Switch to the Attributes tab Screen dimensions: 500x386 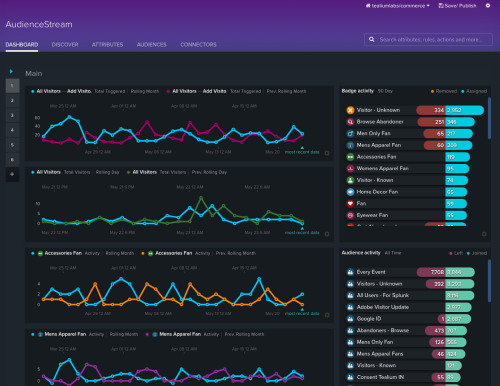coord(107,45)
